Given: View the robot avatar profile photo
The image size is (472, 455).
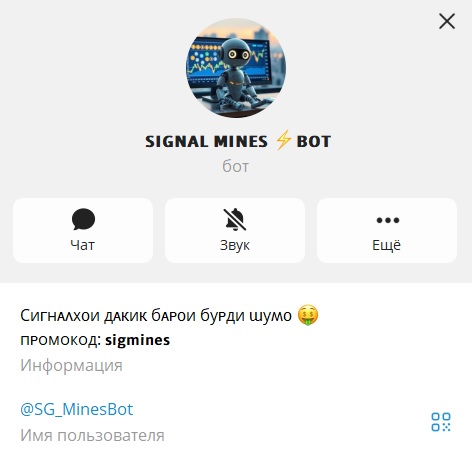Looking at the screenshot, I should tap(236, 68).
